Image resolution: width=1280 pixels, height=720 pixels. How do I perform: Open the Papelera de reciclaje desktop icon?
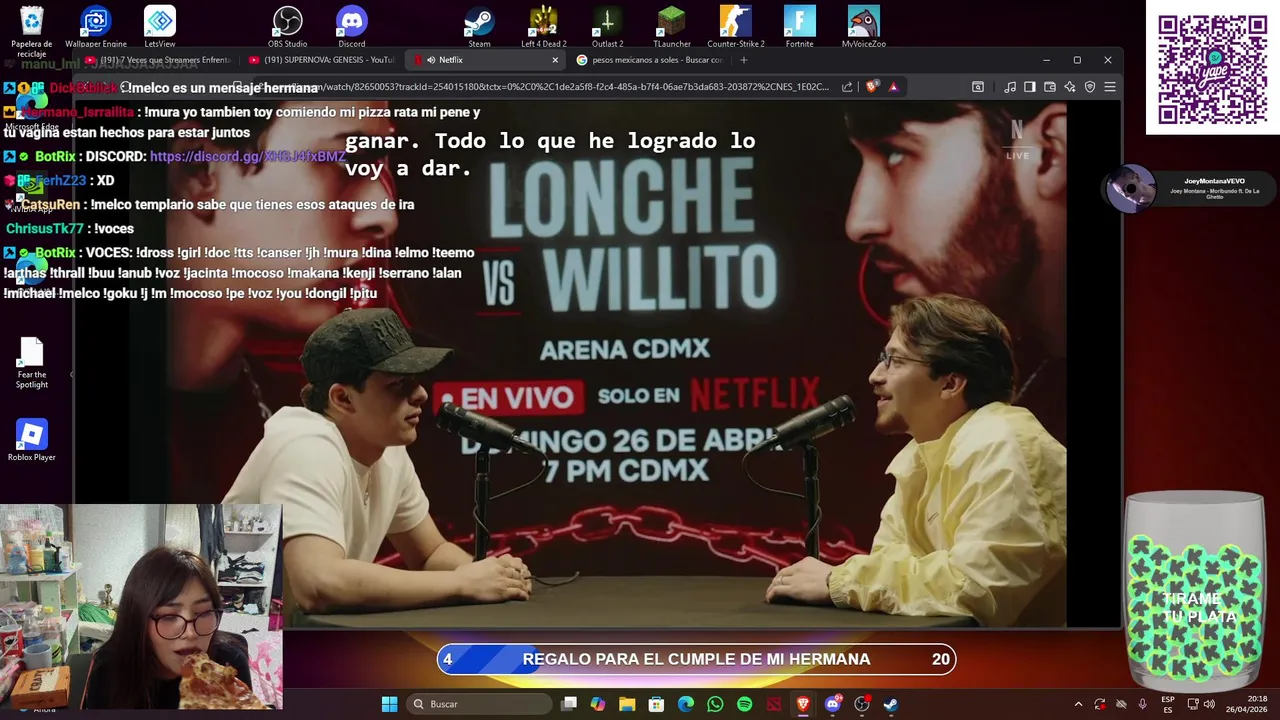[x=32, y=27]
